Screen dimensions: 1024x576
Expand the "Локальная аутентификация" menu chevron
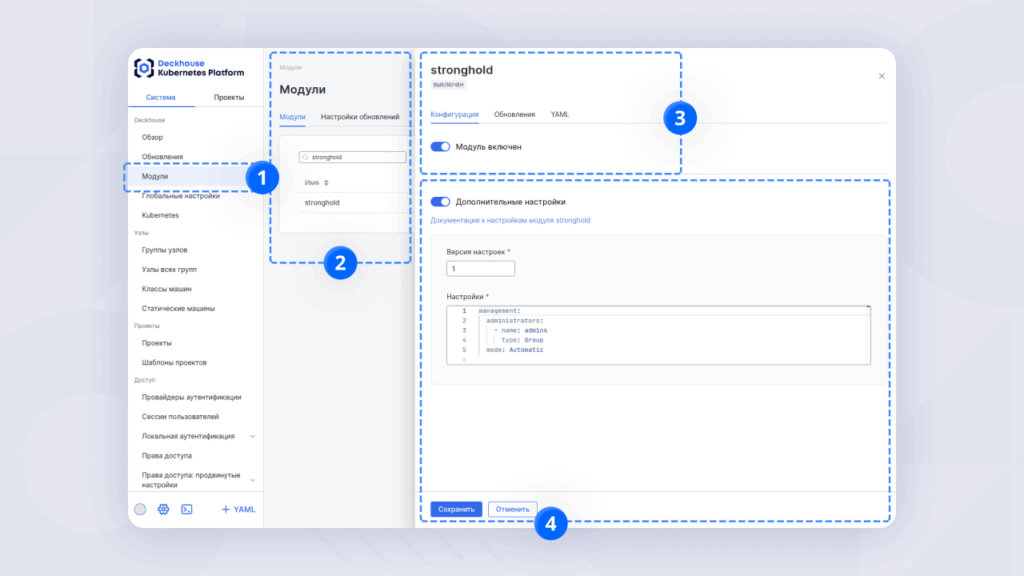point(252,436)
